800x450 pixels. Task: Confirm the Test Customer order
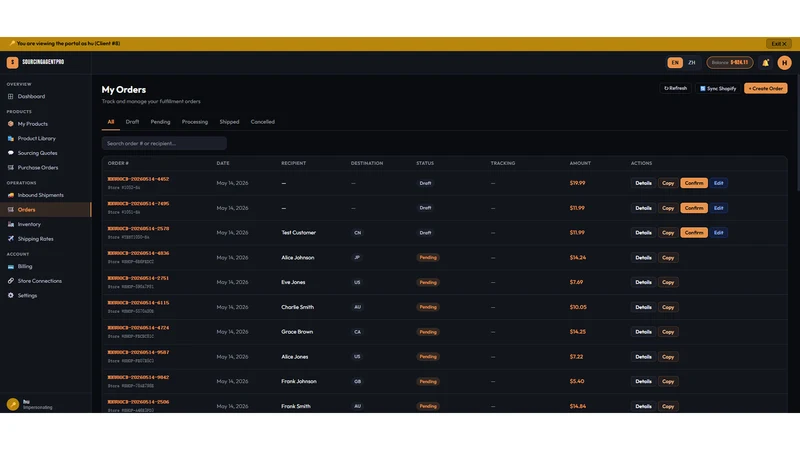click(x=693, y=233)
